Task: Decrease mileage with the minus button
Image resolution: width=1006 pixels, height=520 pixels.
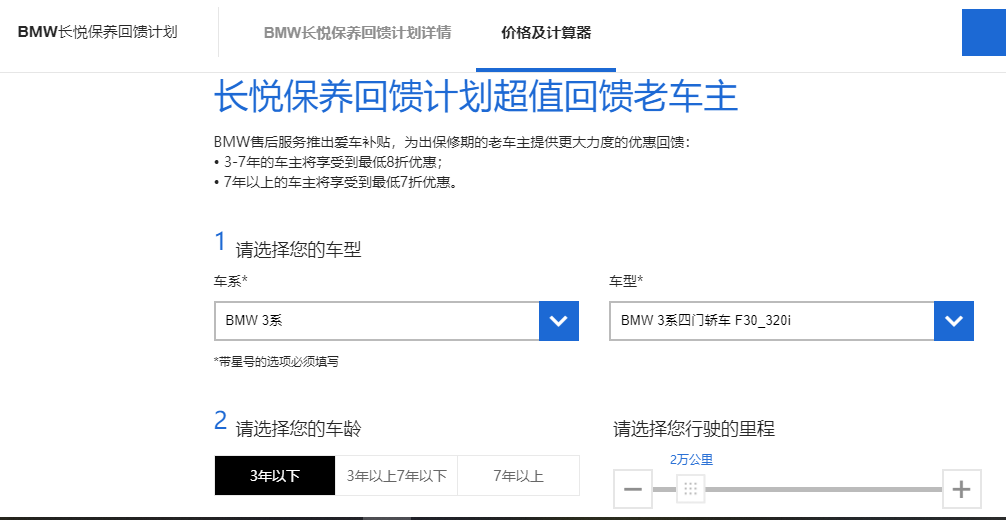Action: [x=633, y=489]
